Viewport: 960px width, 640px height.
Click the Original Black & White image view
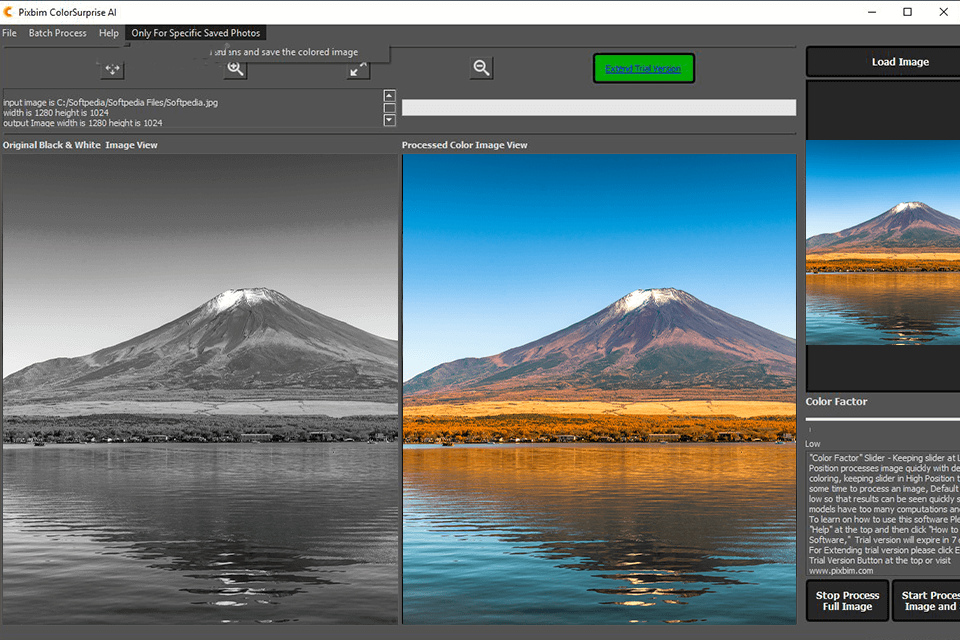200,390
